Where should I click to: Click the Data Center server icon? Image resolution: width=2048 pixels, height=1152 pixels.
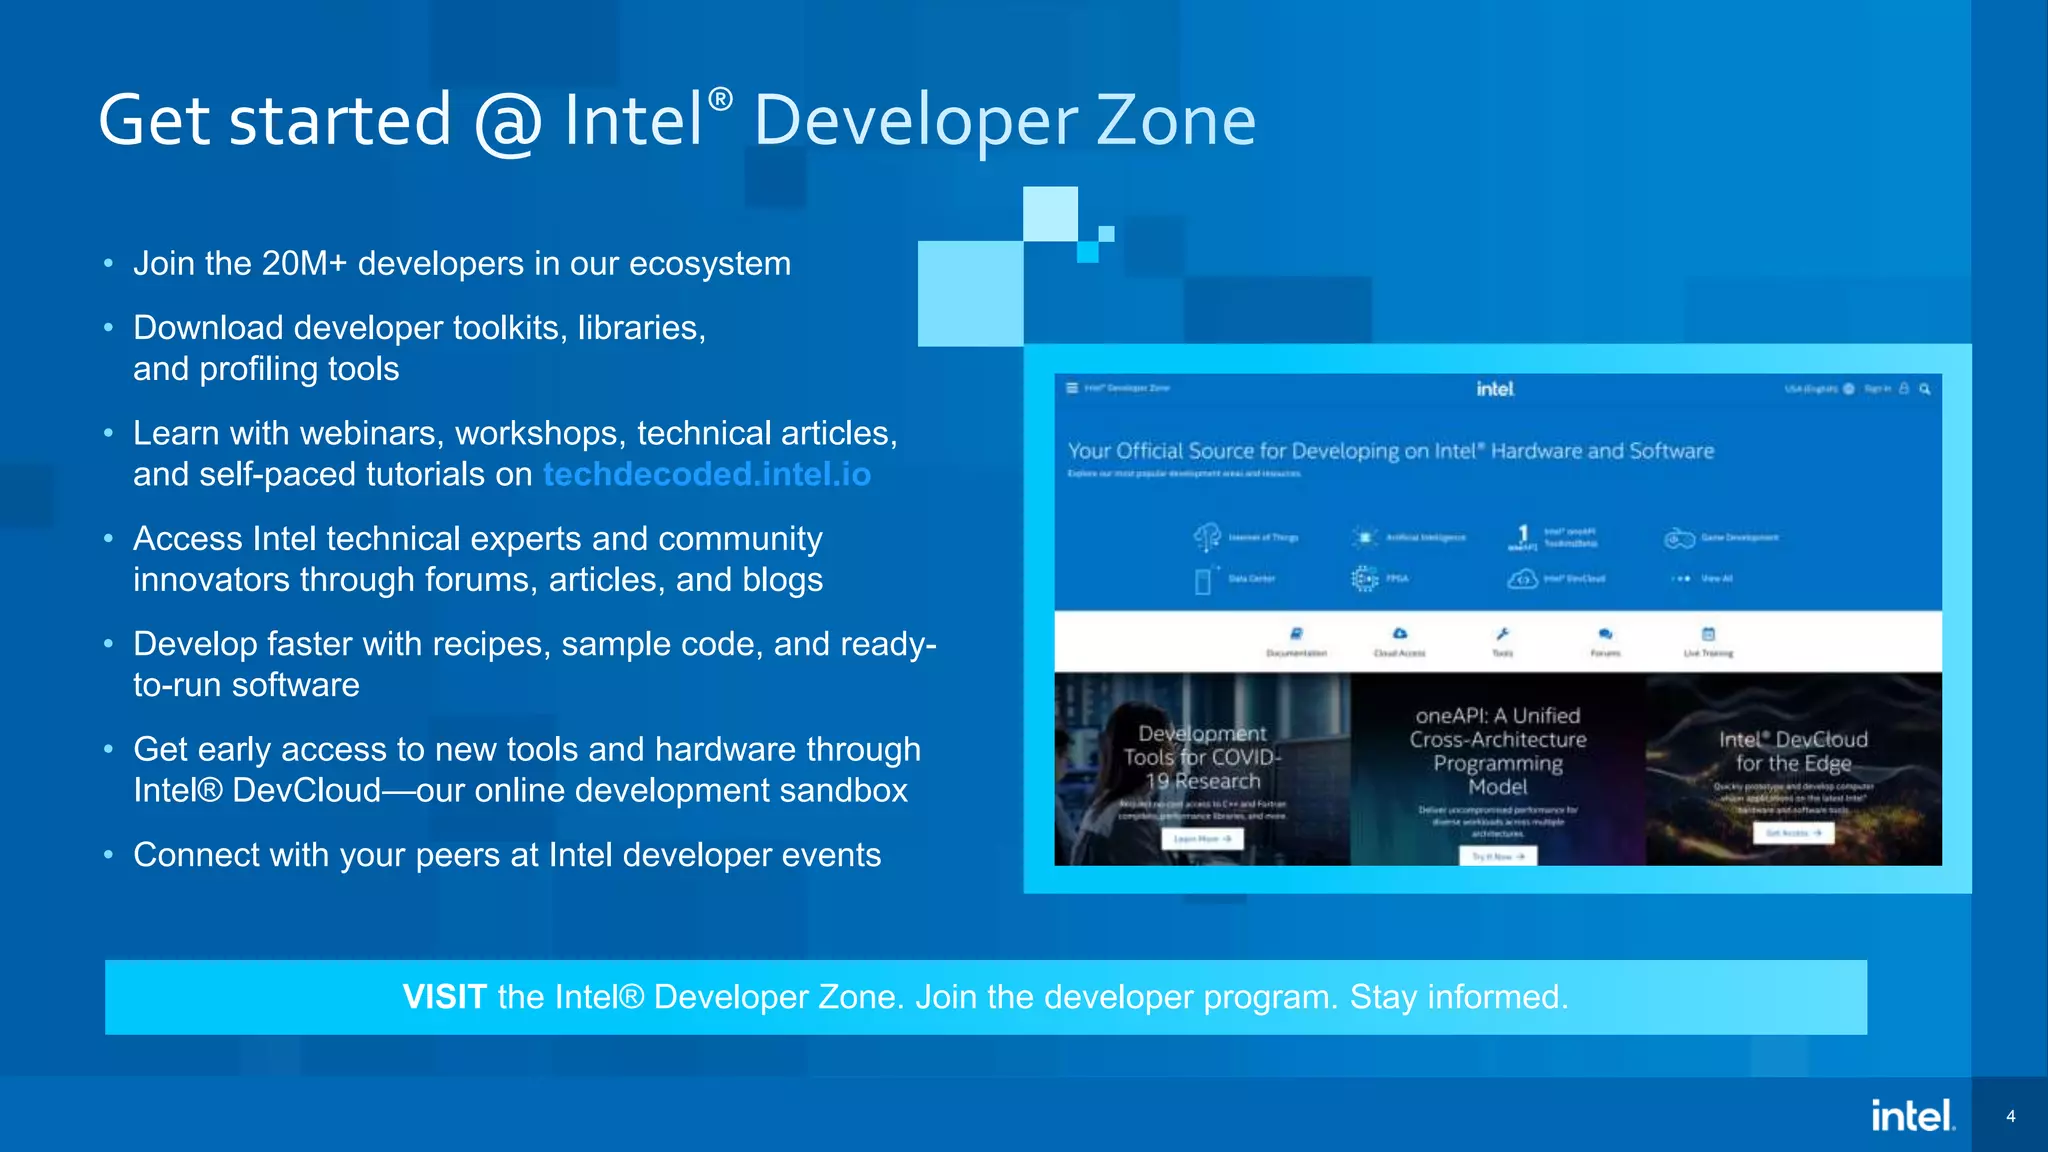click(x=1203, y=580)
